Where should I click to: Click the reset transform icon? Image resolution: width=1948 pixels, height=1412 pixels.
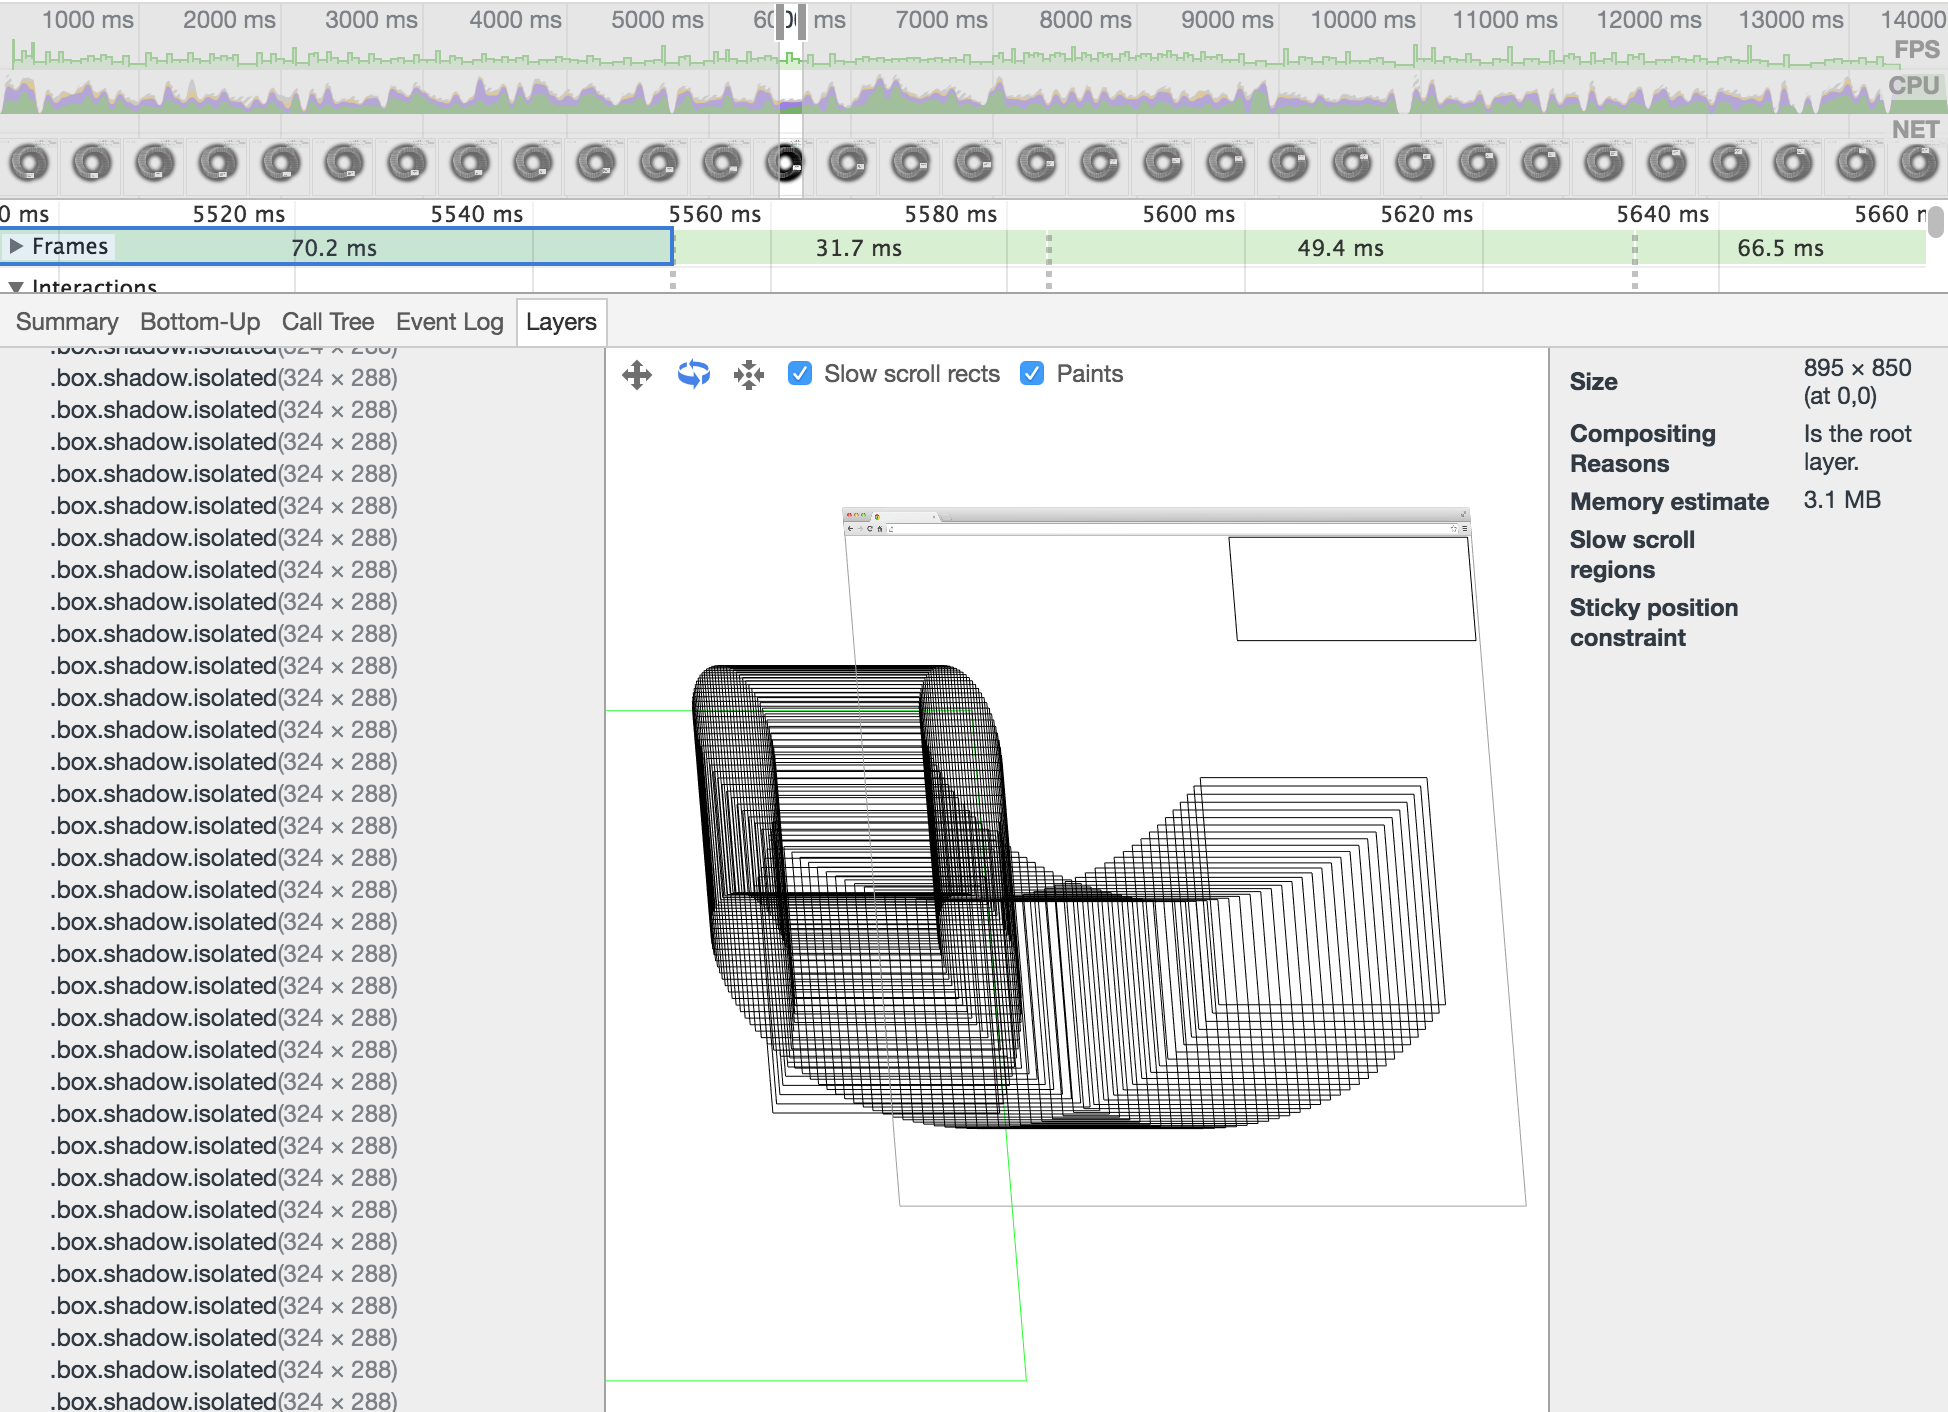748,375
